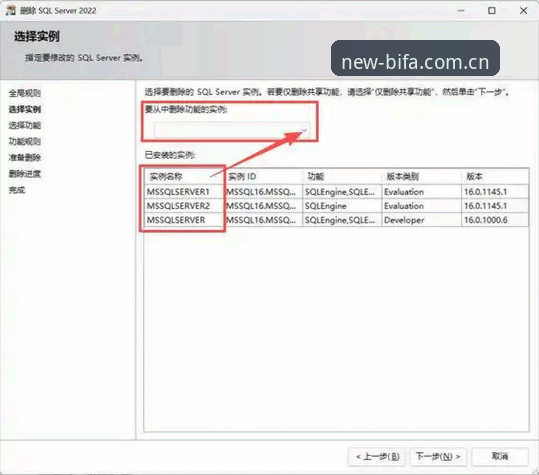Click the Evaluation cell in the MSSQLSERVER1 row
Screen dimensions: 539x475
(x=421, y=192)
